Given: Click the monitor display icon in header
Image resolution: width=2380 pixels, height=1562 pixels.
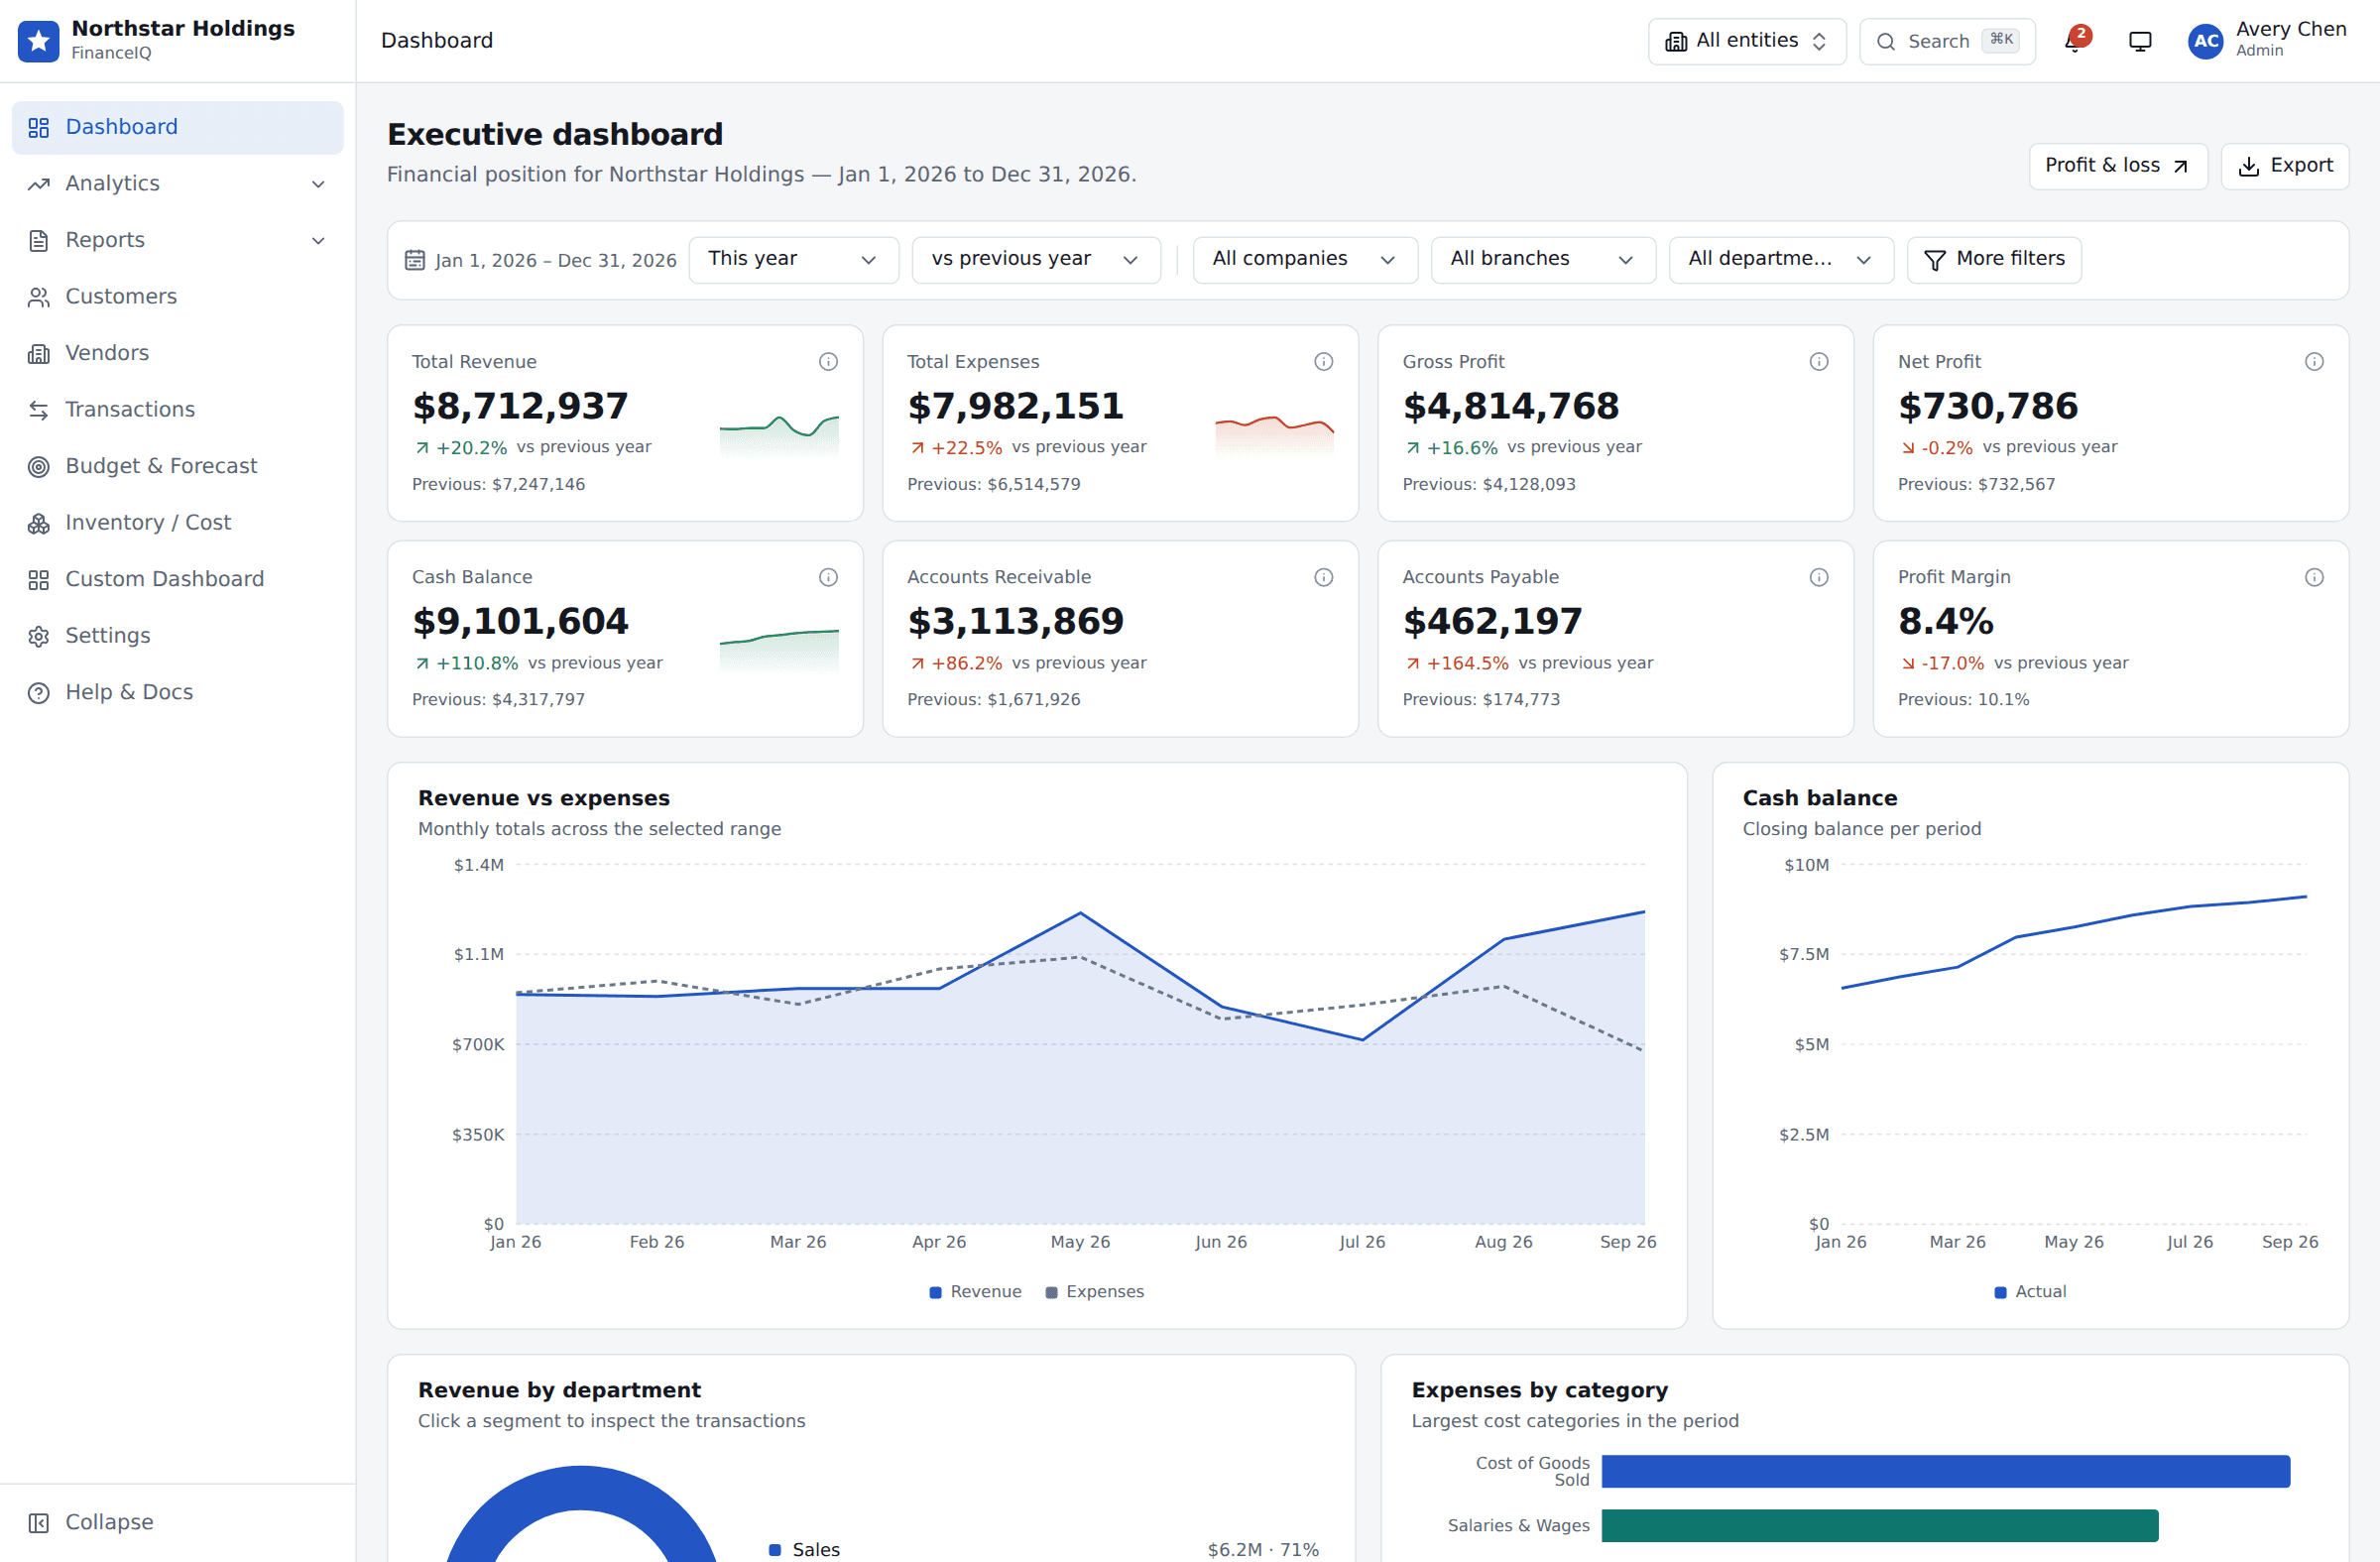Looking at the screenshot, I should [x=2140, y=41].
